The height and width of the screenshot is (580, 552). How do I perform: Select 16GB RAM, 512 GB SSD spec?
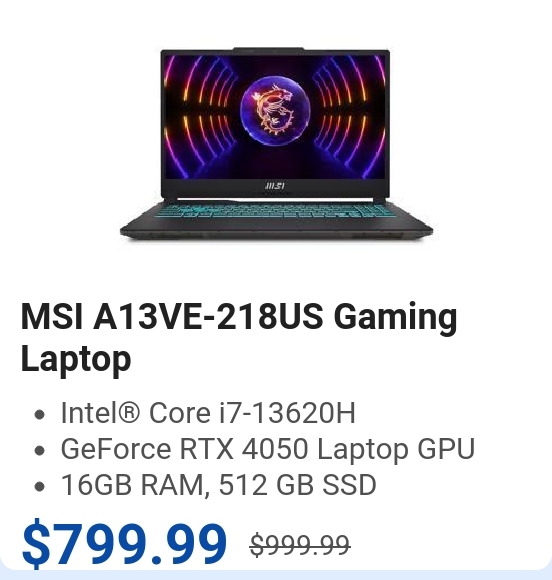click(x=218, y=485)
